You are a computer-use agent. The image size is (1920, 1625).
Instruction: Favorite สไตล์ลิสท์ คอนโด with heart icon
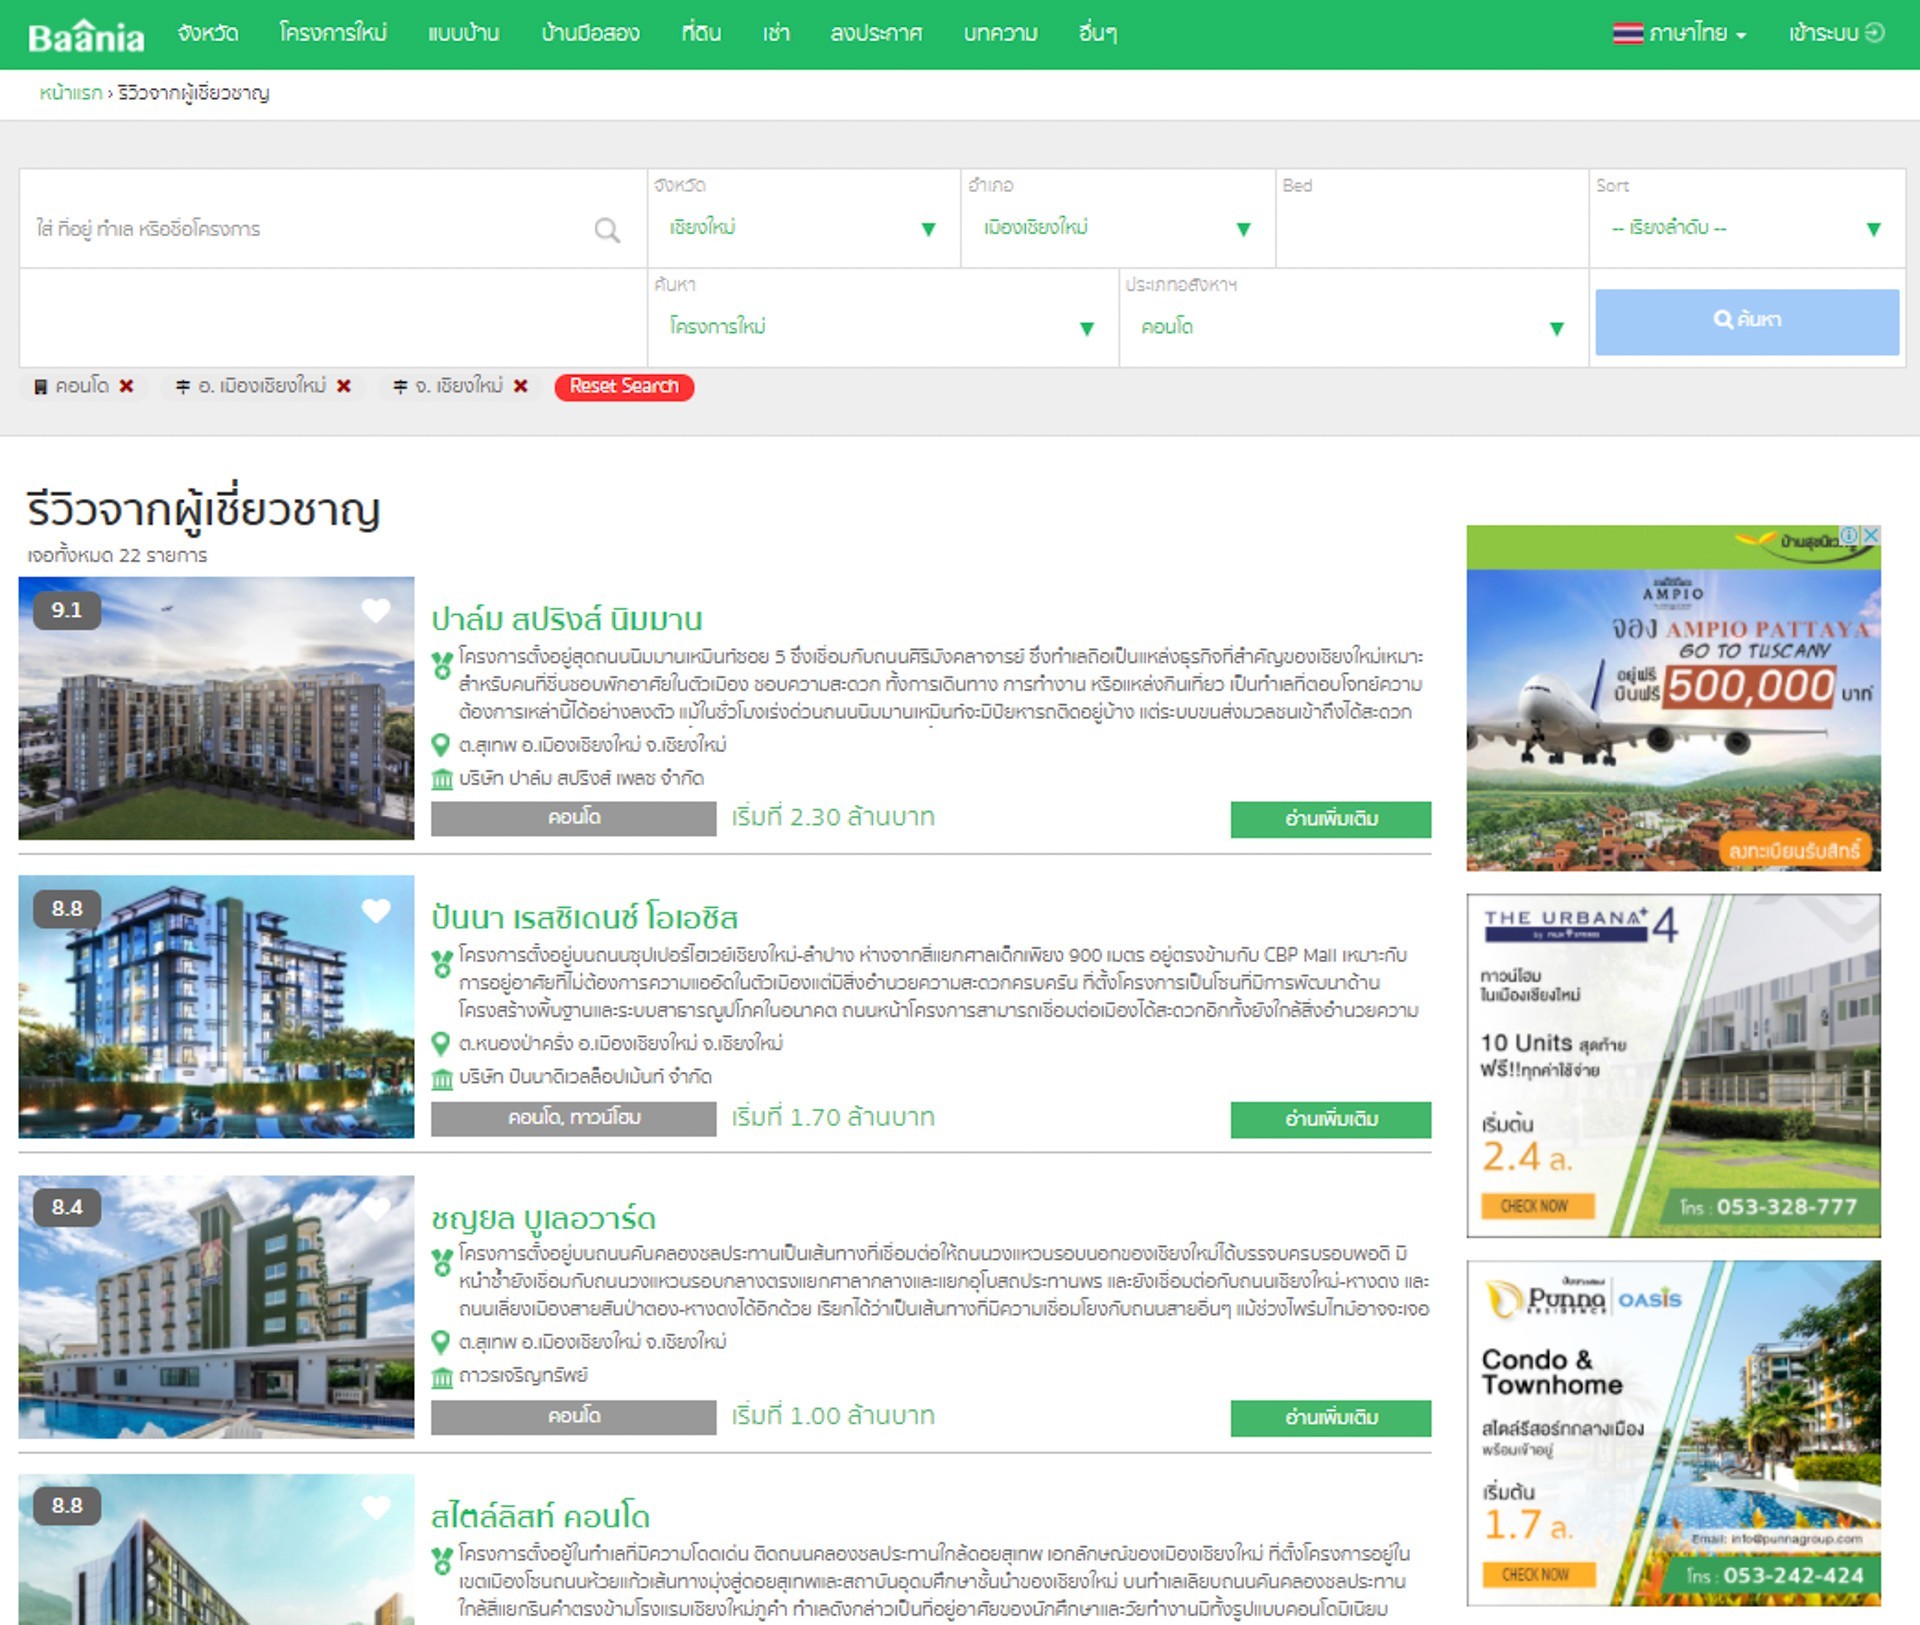(x=376, y=1507)
